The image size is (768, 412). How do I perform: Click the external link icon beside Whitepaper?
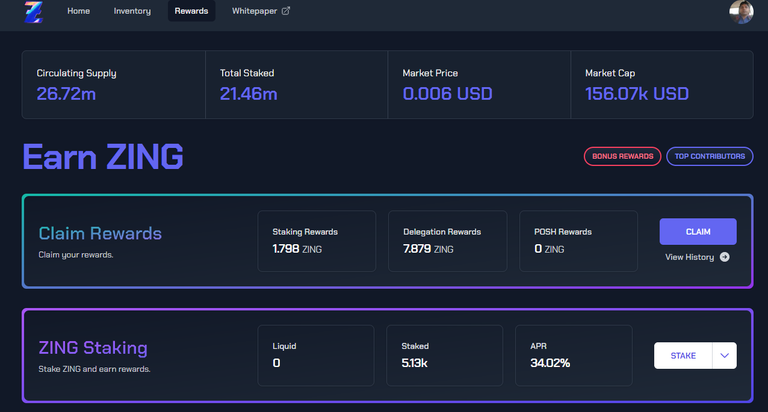286,11
